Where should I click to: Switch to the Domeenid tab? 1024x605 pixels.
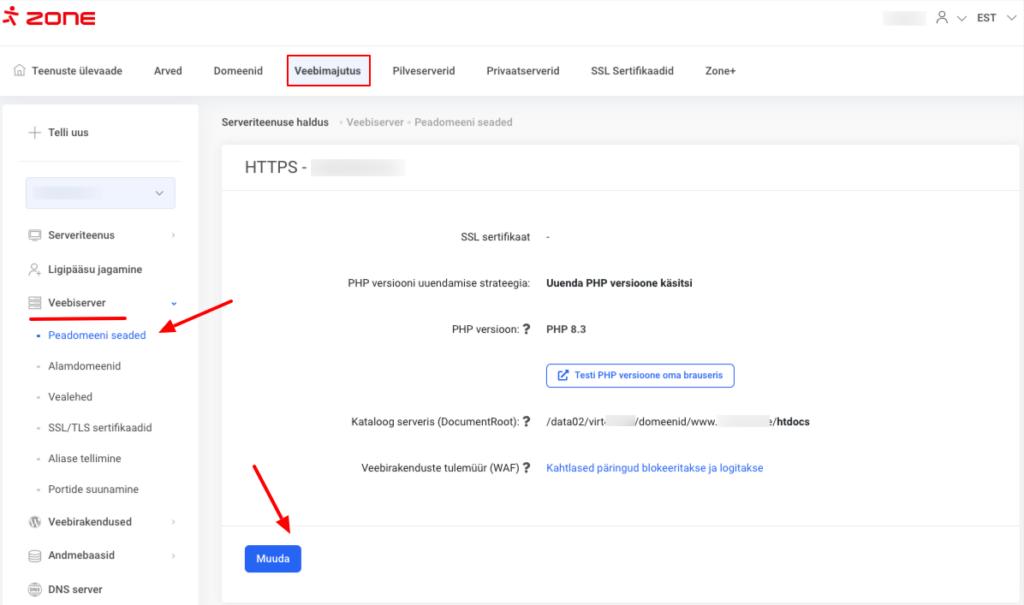click(238, 71)
